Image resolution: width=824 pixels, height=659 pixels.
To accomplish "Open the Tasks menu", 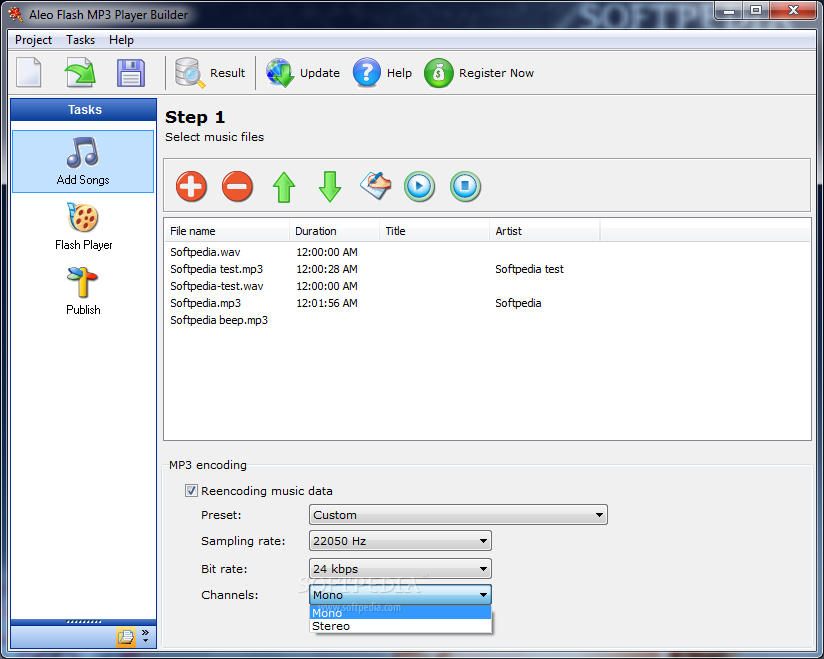I will point(80,40).
